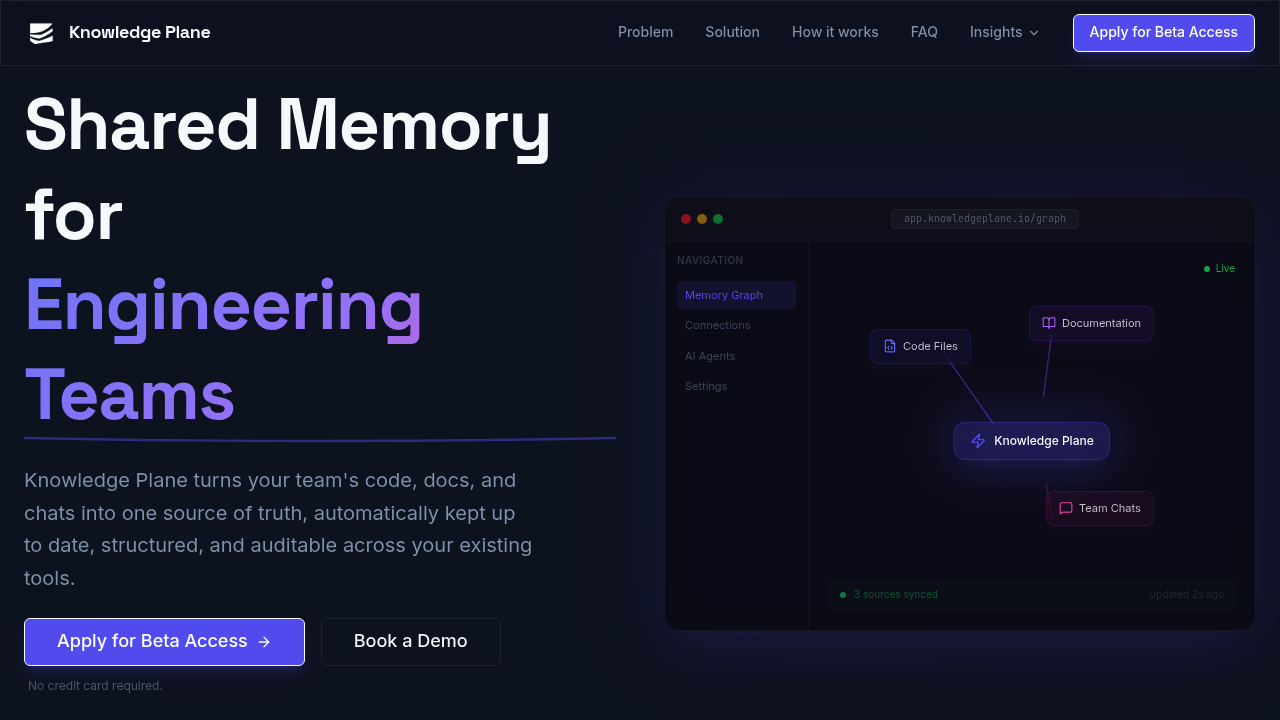The width and height of the screenshot is (1280, 720).
Task: Click the green Live indicator dot
Action: coord(1207,268)
